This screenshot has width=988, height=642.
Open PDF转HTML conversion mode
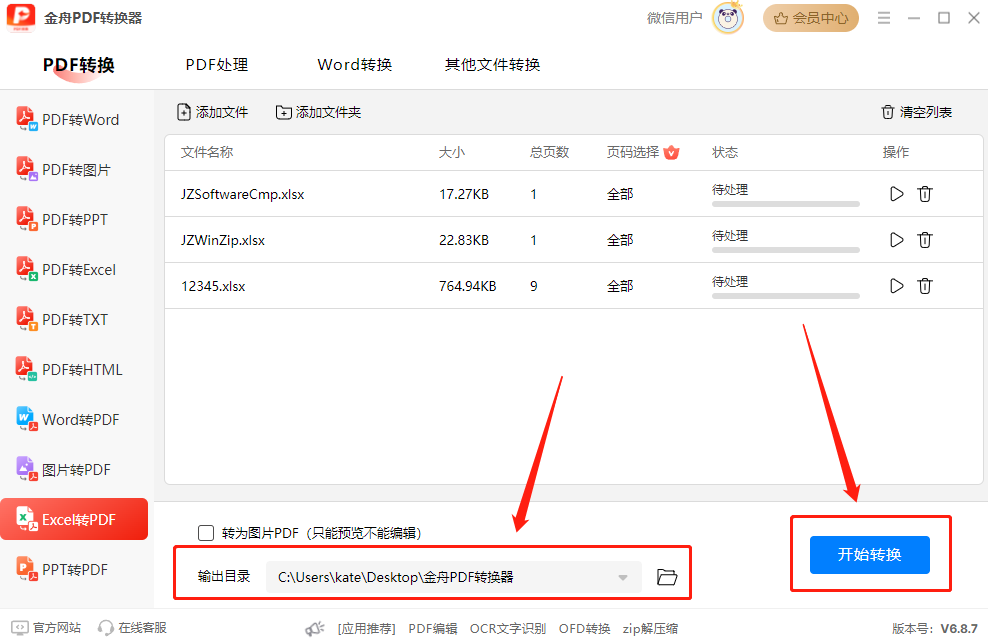point(74,369)
